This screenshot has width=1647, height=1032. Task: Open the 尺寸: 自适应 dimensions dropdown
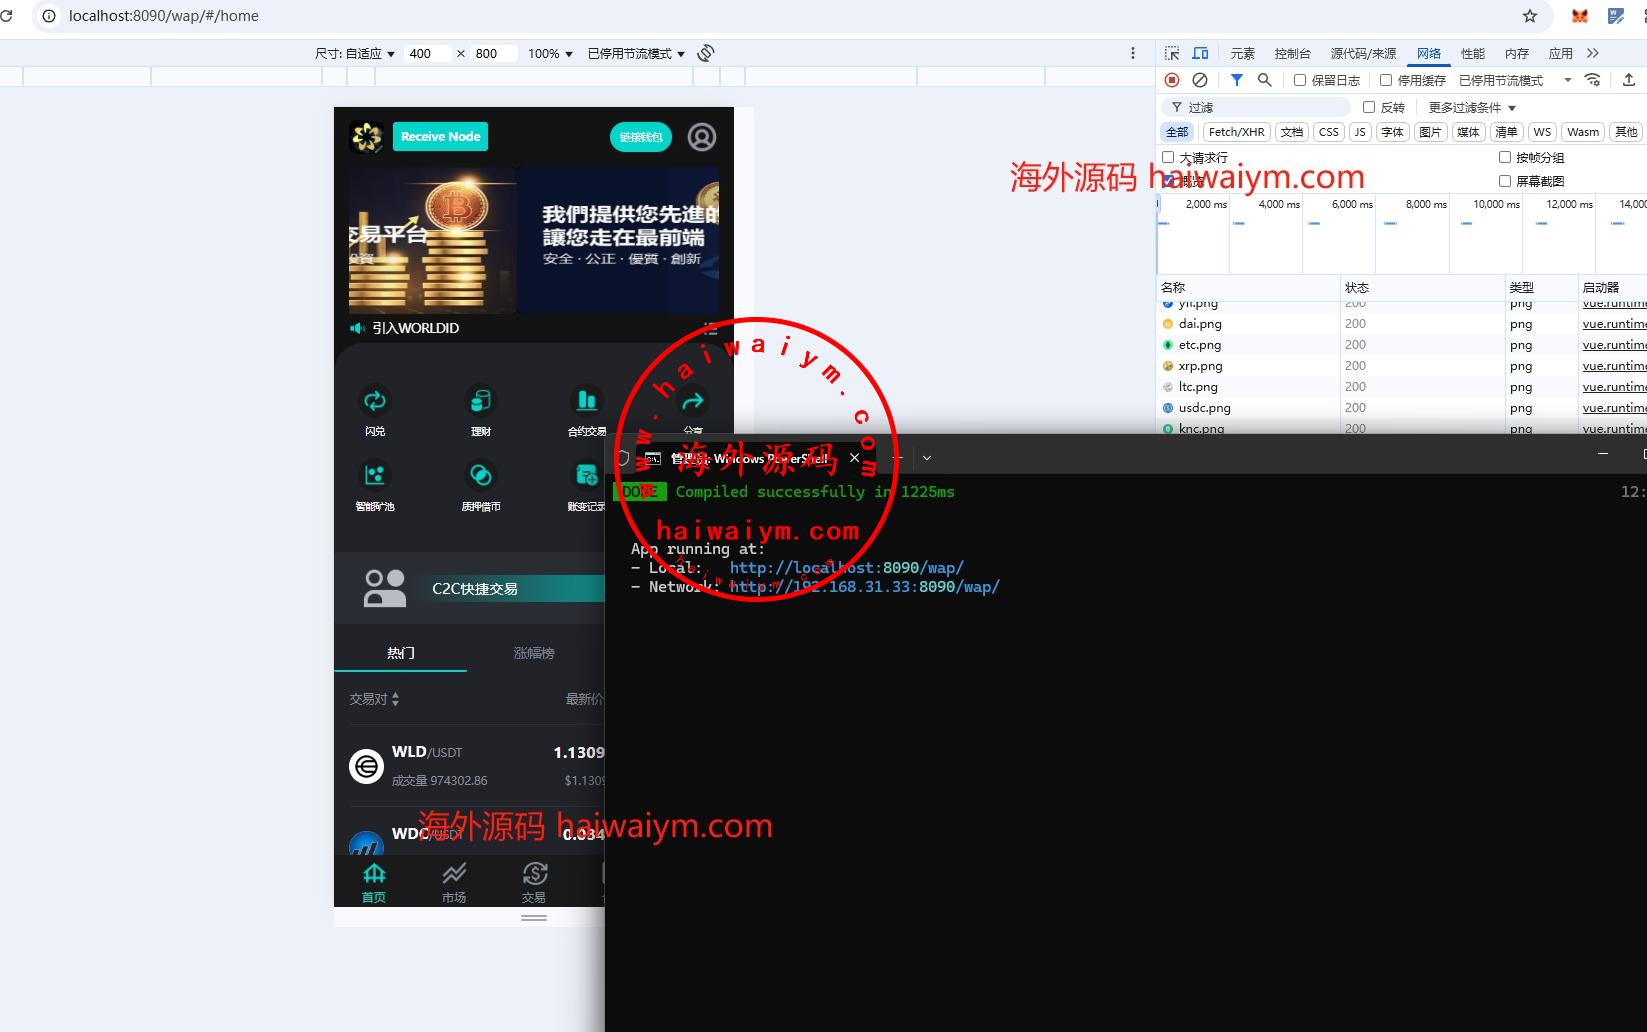coord(355,54)
